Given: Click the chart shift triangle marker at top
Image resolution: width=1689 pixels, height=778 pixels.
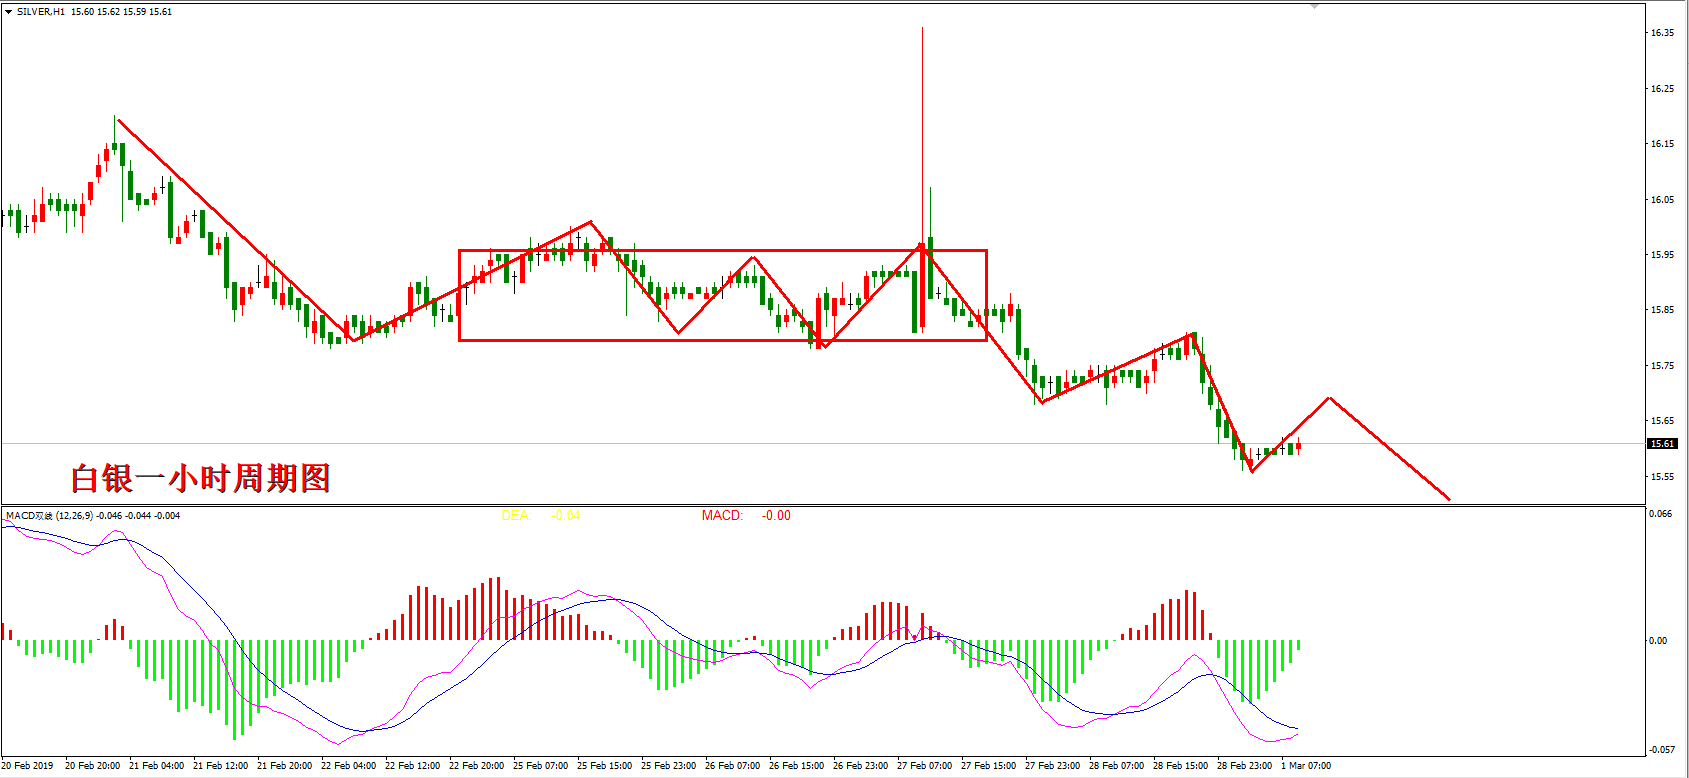Looking at the screenshot, I should point(1315,6).
